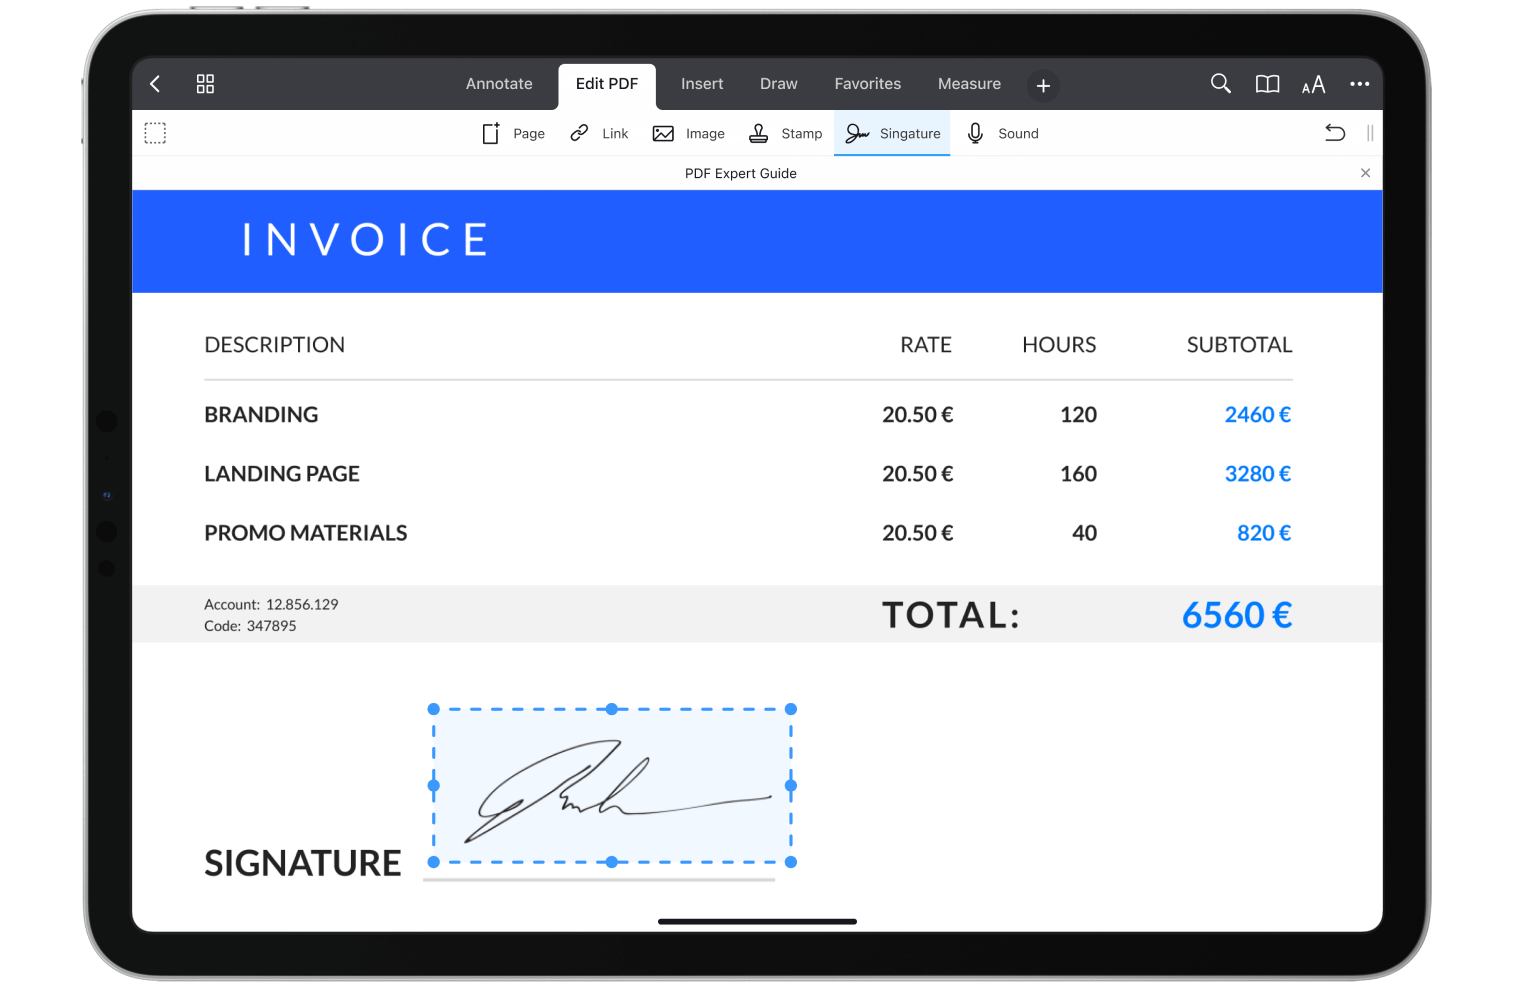Click the RATE column header

926,345
